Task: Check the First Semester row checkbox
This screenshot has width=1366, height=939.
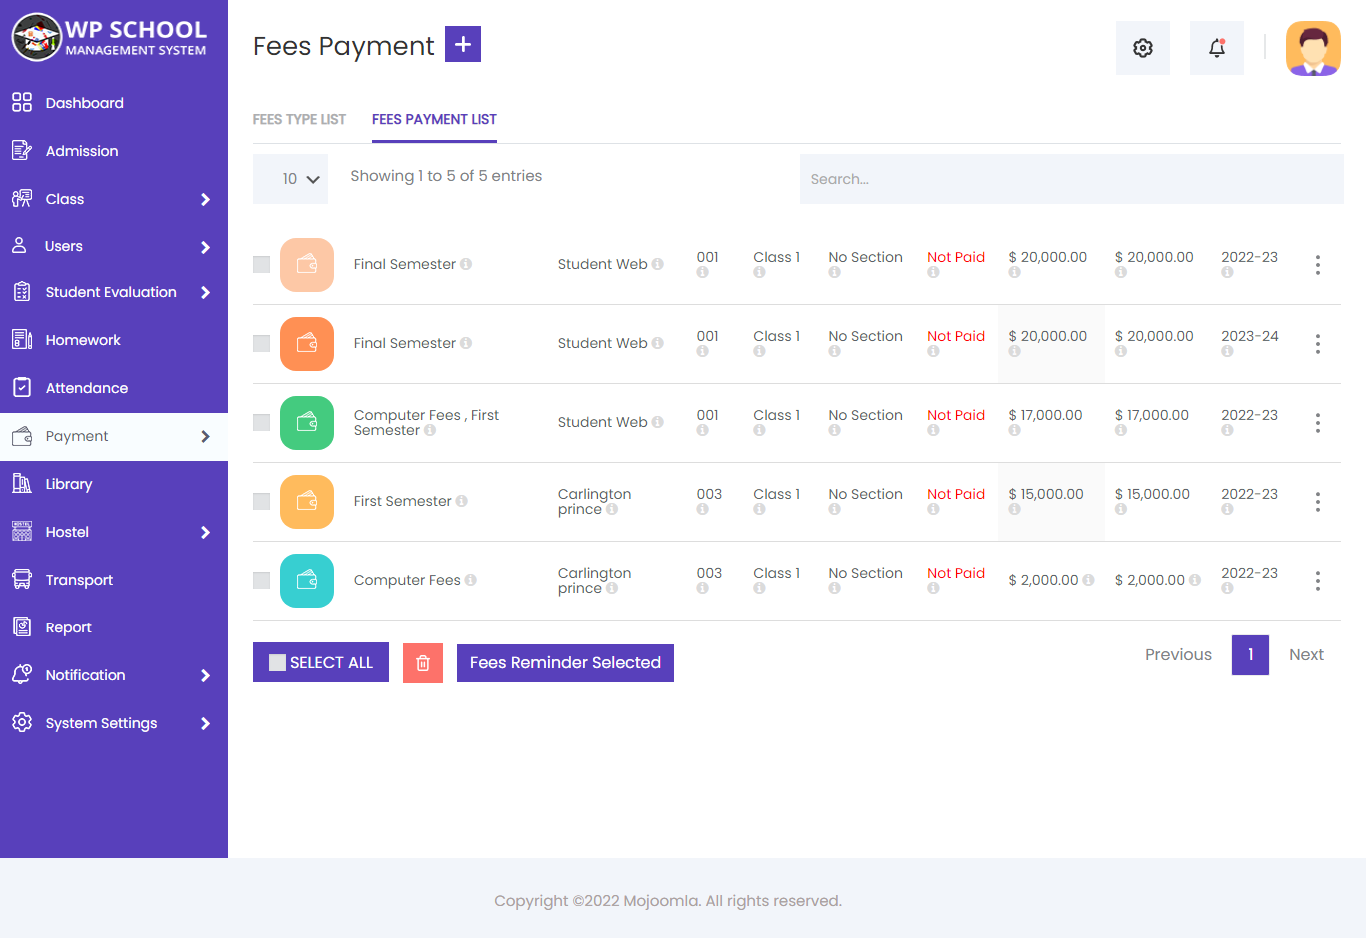Action: (261, 502)
